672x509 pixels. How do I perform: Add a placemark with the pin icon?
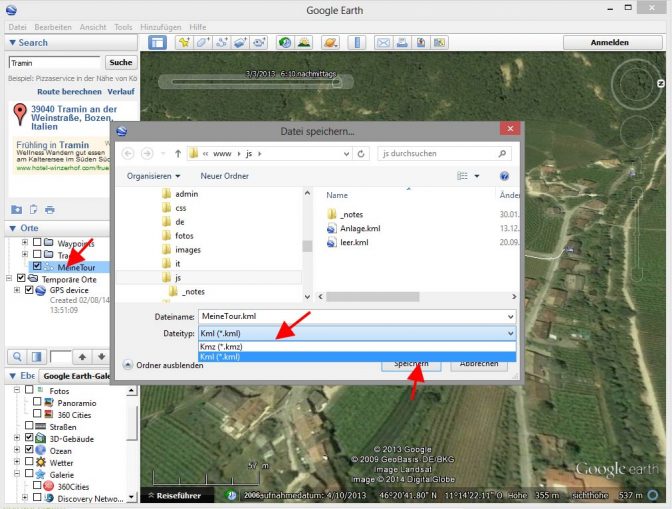184,42
